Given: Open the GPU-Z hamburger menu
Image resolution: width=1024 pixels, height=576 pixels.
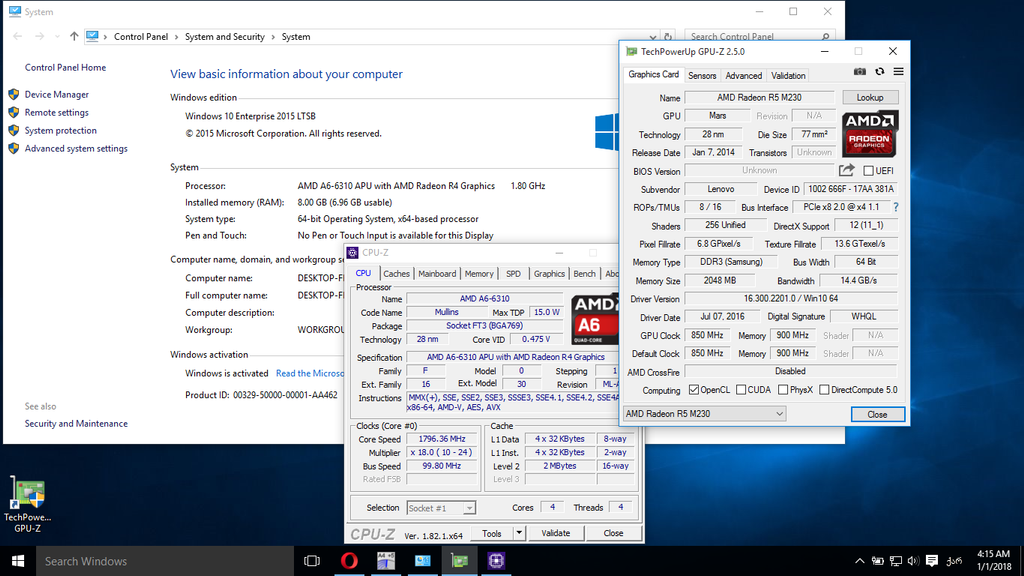Looking at the screenshot, I should click(x=899, y=72).
